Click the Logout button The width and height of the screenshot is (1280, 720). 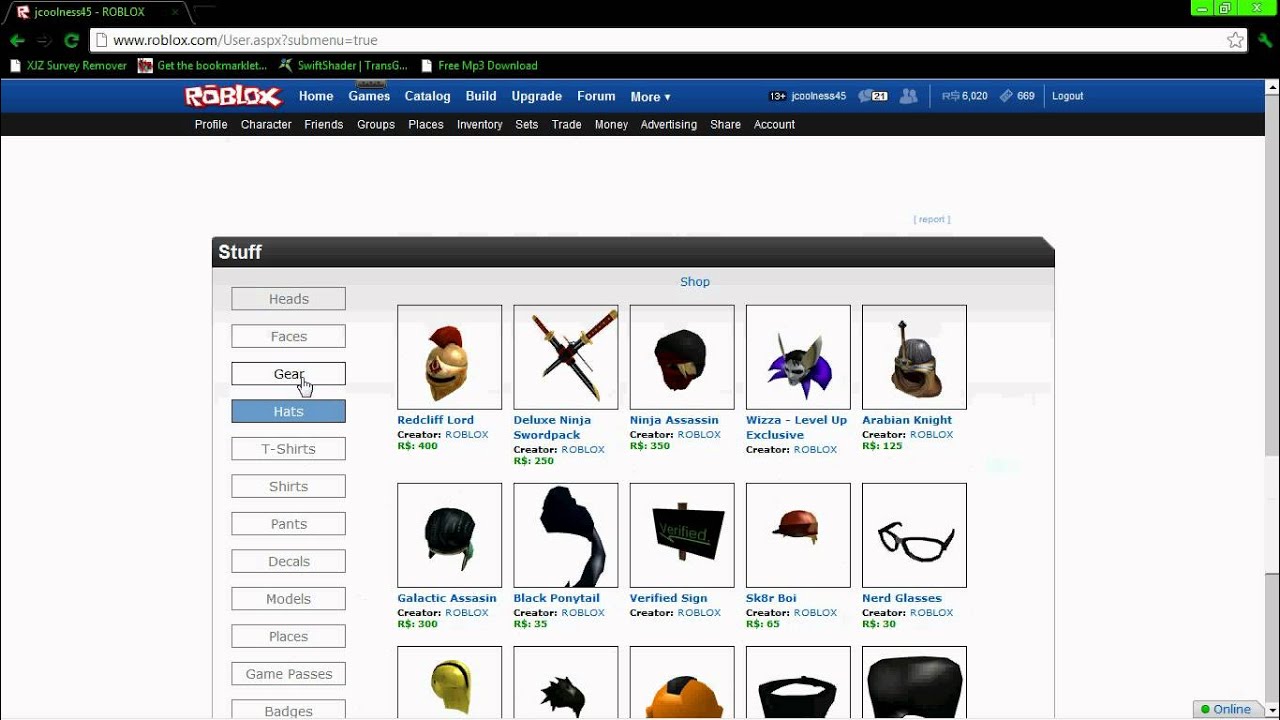click(1067, 96)
